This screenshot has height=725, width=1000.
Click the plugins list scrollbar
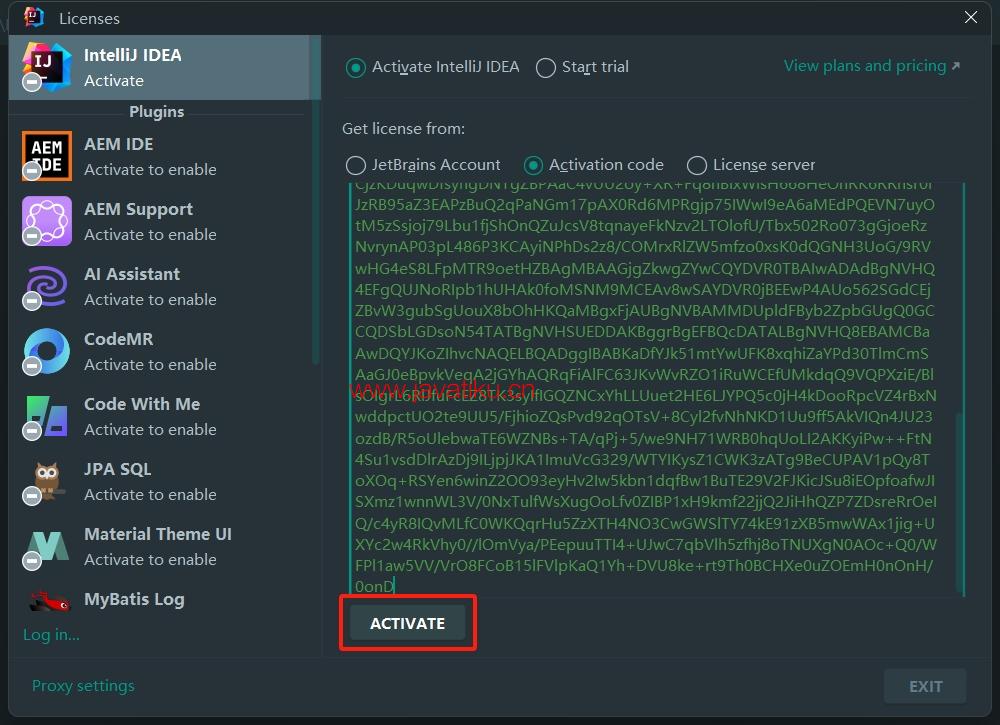tap(315, 200)
